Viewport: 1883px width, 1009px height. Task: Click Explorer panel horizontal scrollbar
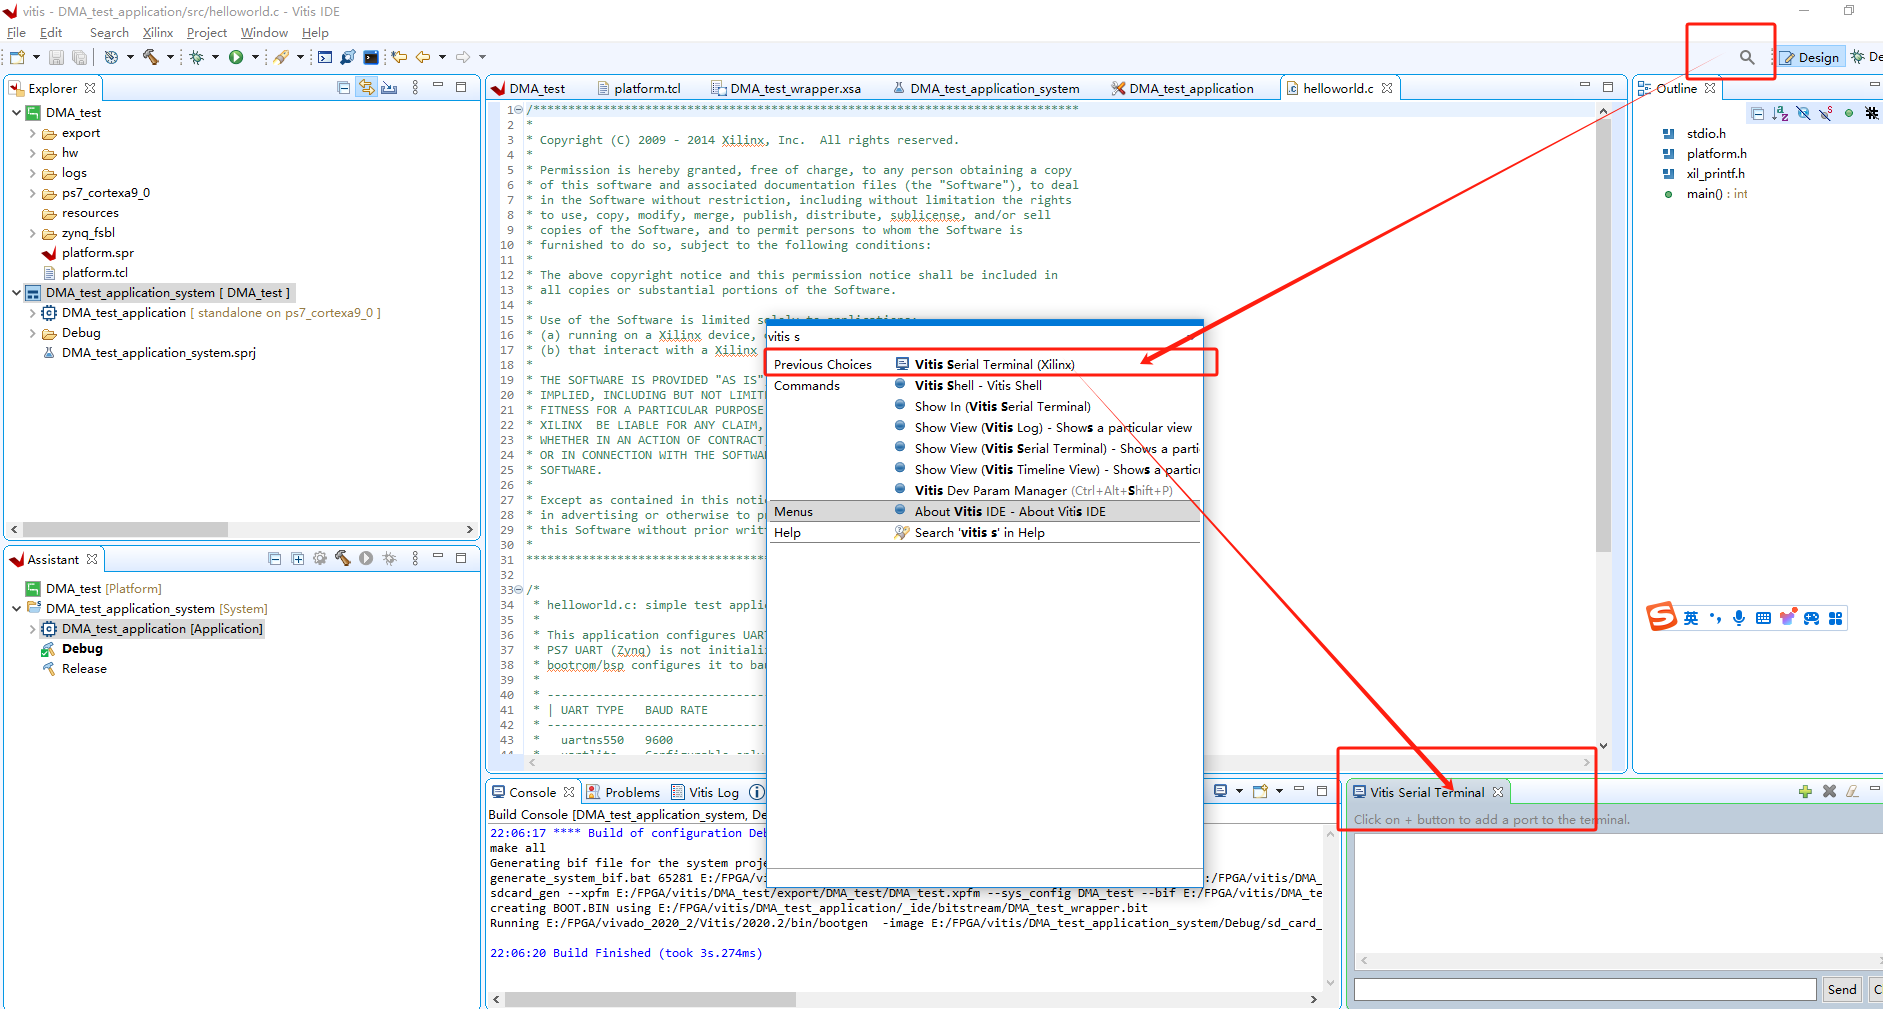(x=125, y=529)
